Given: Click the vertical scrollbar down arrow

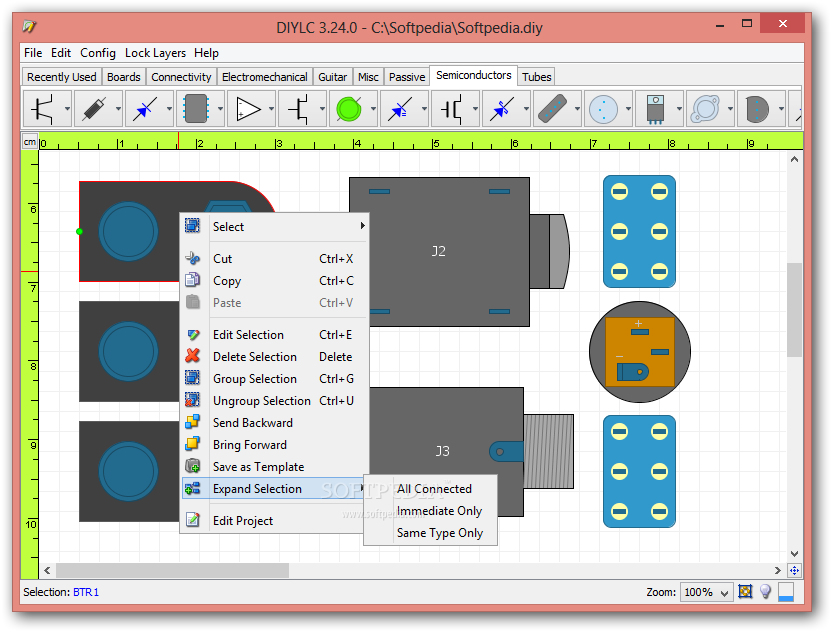Looking at the screenshot, I should tap(794, 553).
